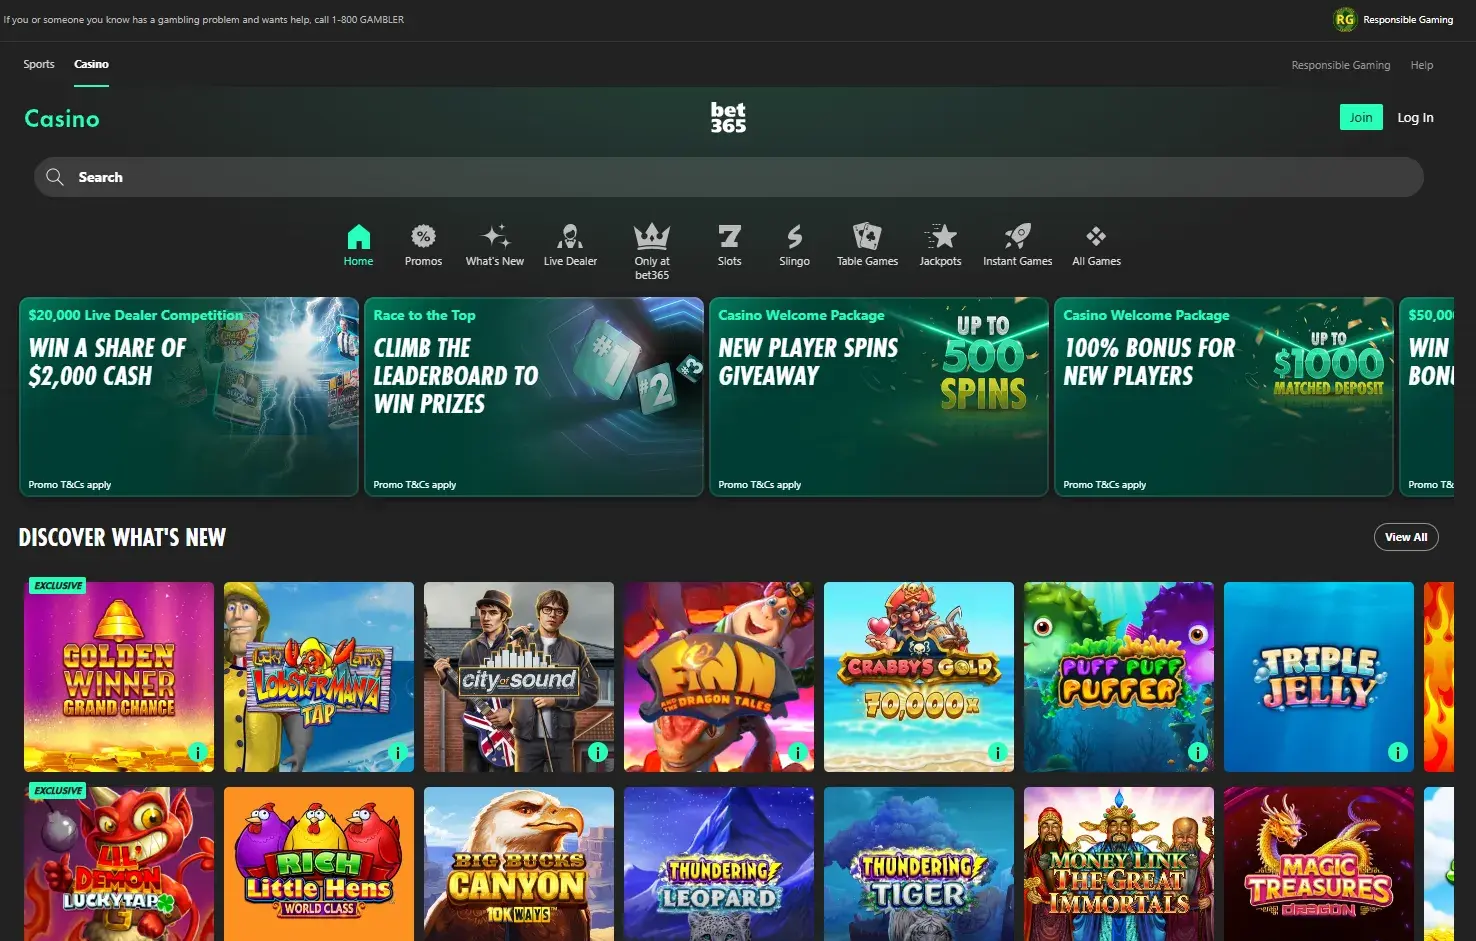Show info for Lobstermania Tap
Viewport: 1476px width, 941px height.
[398, 752]
